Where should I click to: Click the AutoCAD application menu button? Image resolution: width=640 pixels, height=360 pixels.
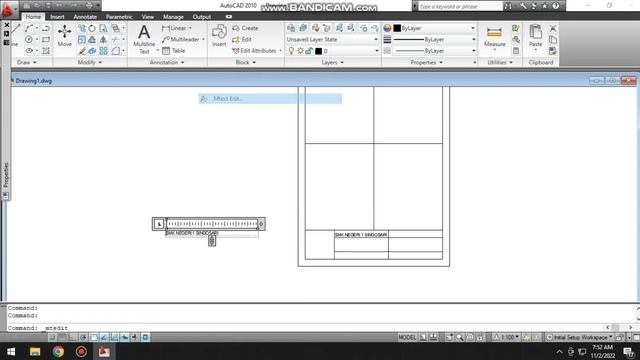tap(8, 9)
